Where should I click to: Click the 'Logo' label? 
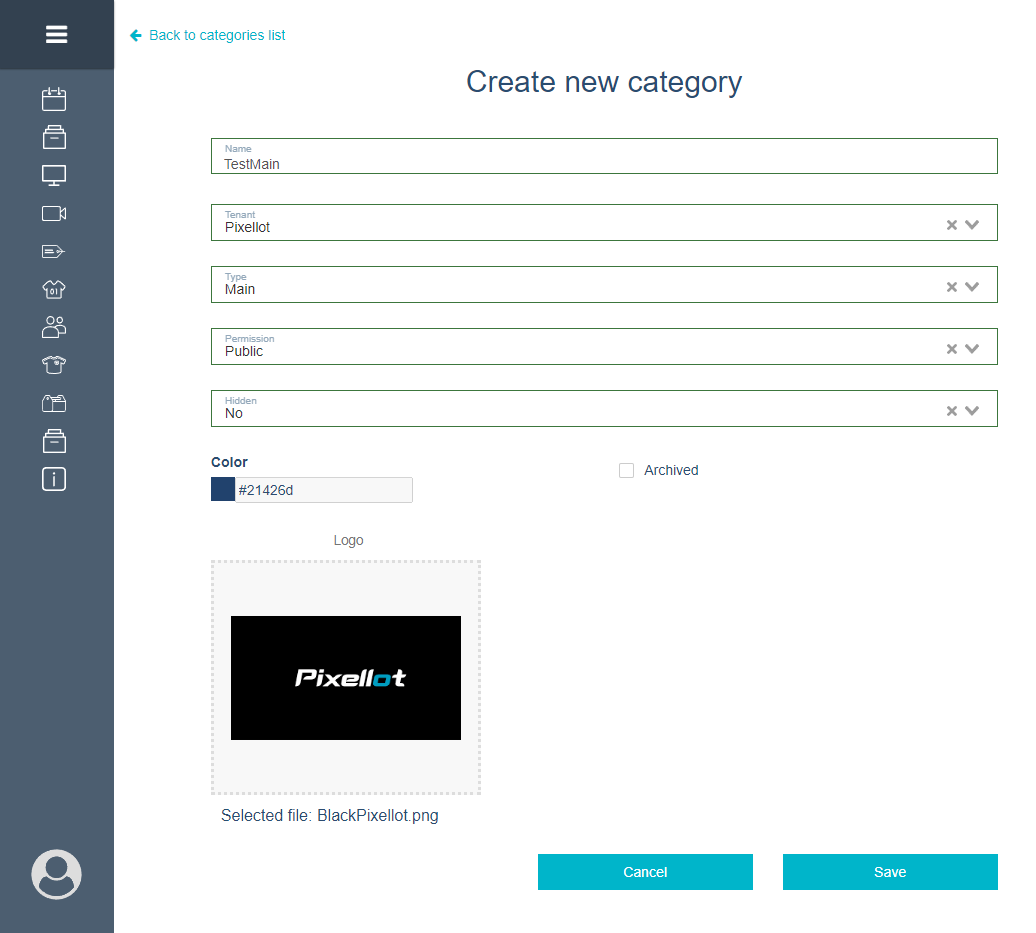348,541
